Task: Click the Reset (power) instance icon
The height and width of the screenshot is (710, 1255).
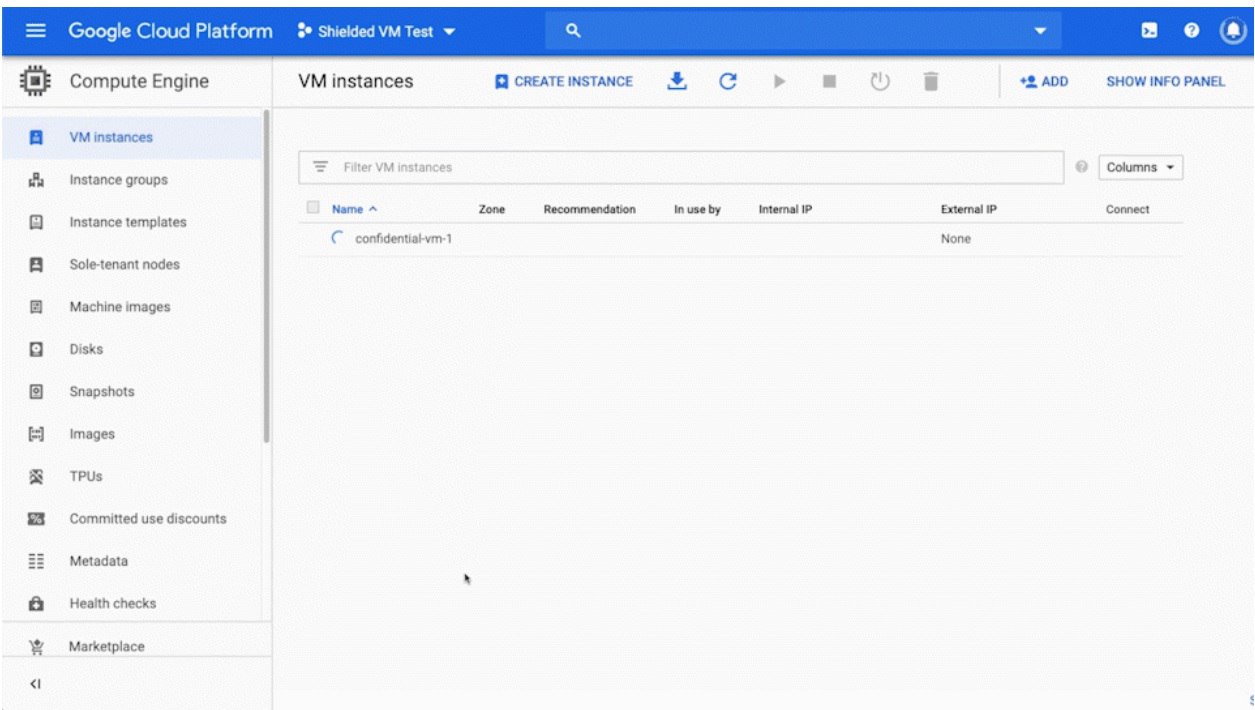Action: [x=880, y=82]
